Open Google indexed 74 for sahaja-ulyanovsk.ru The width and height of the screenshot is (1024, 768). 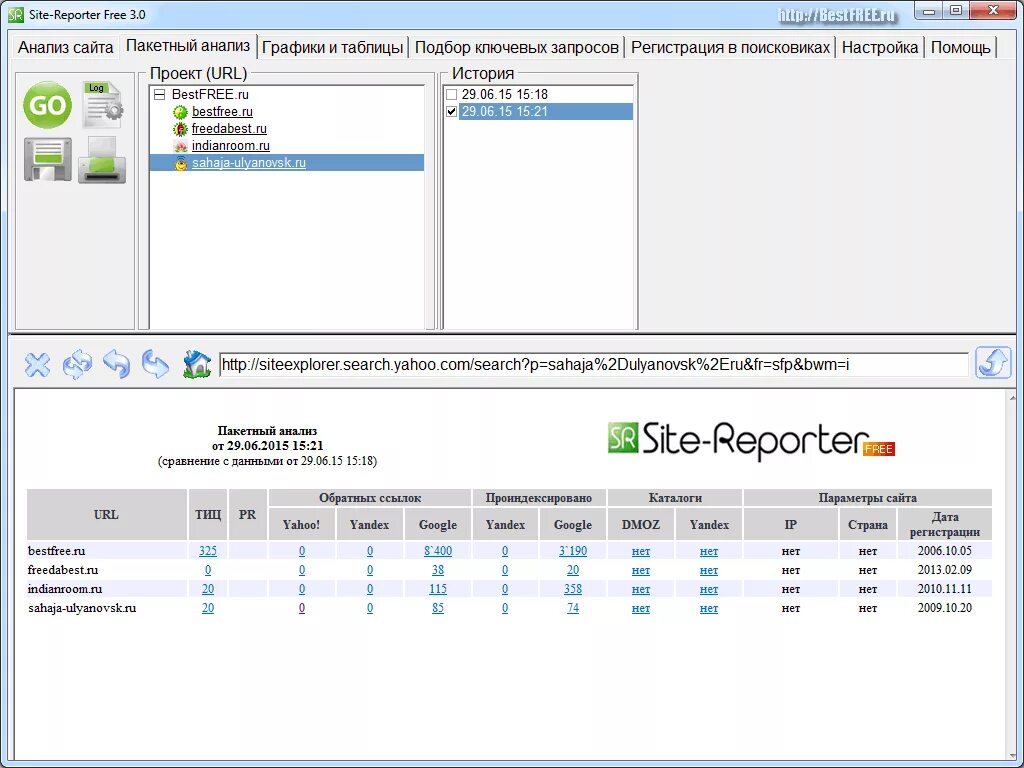pos(573,607)
